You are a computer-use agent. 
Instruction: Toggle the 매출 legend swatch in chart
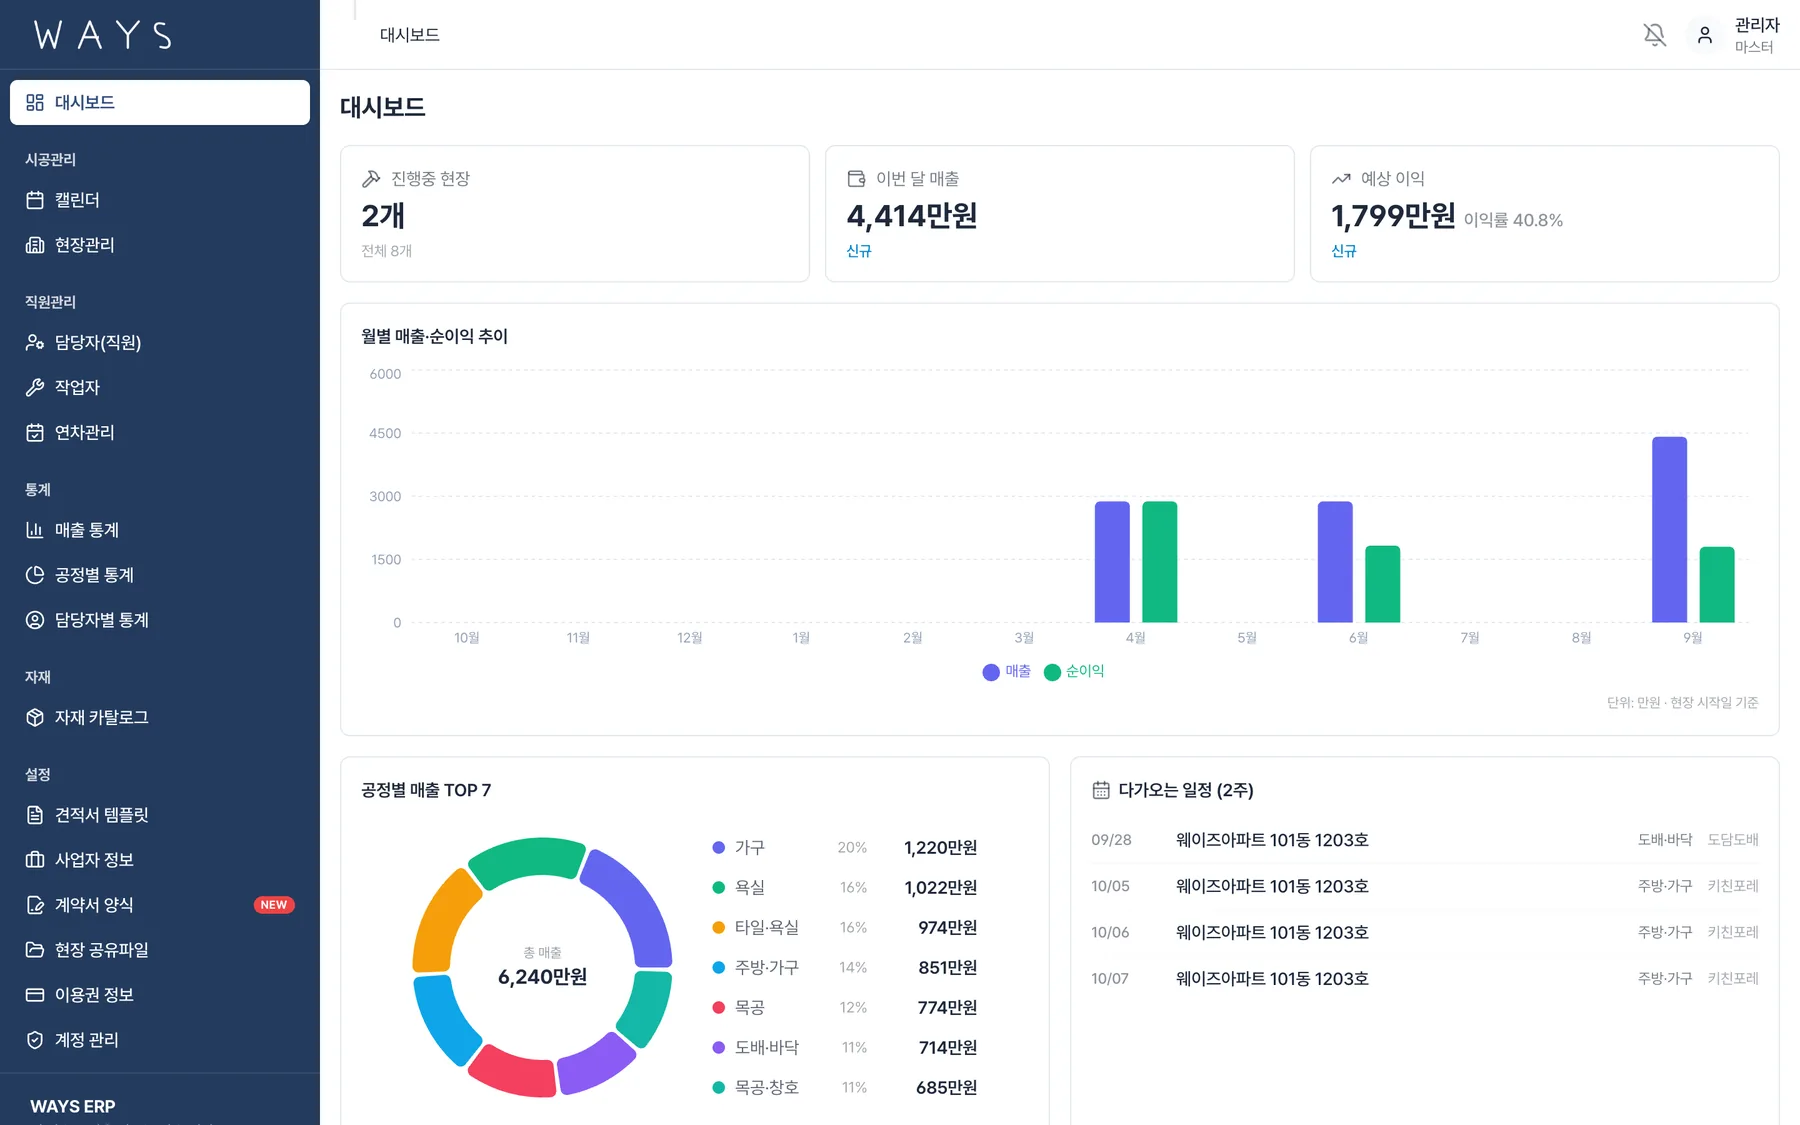tap(991, 672)
